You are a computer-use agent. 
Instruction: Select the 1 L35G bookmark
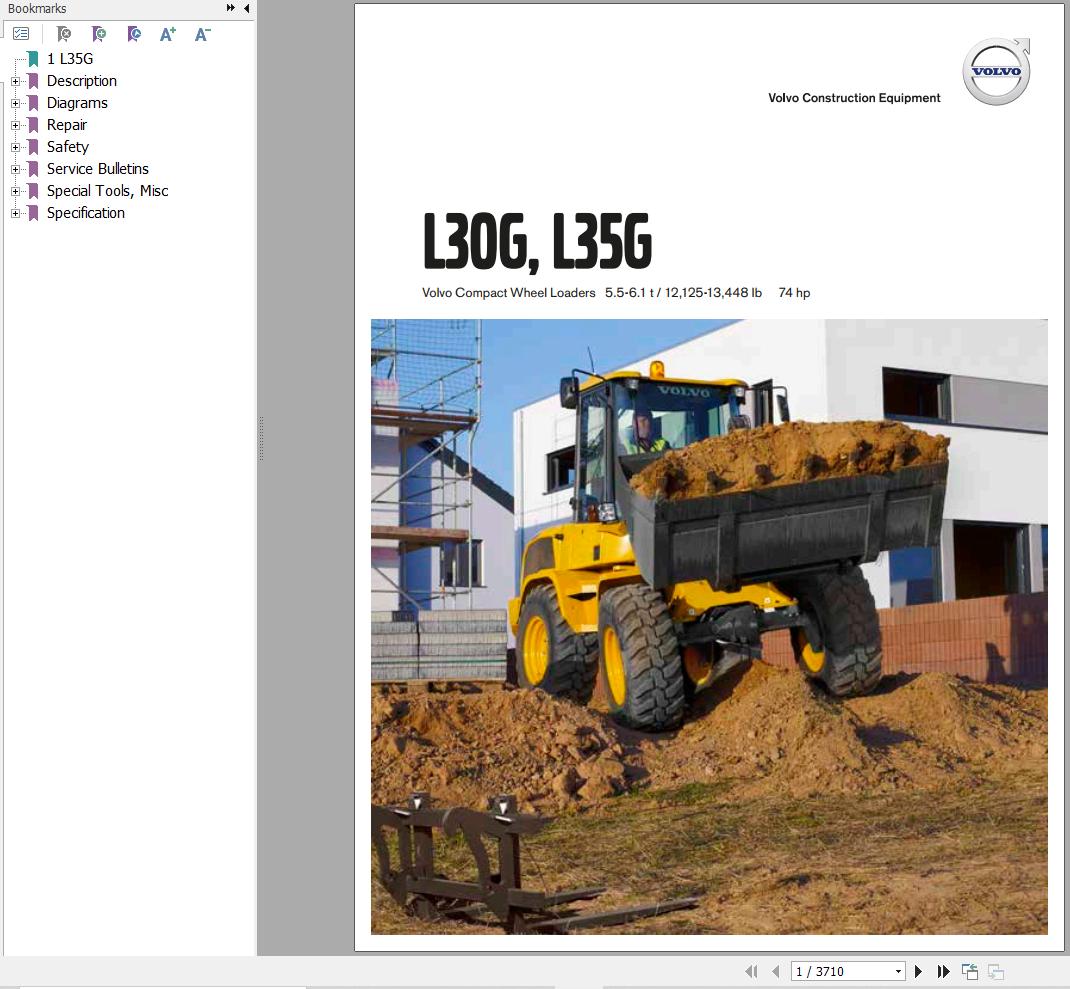click(x=69, y=59)
